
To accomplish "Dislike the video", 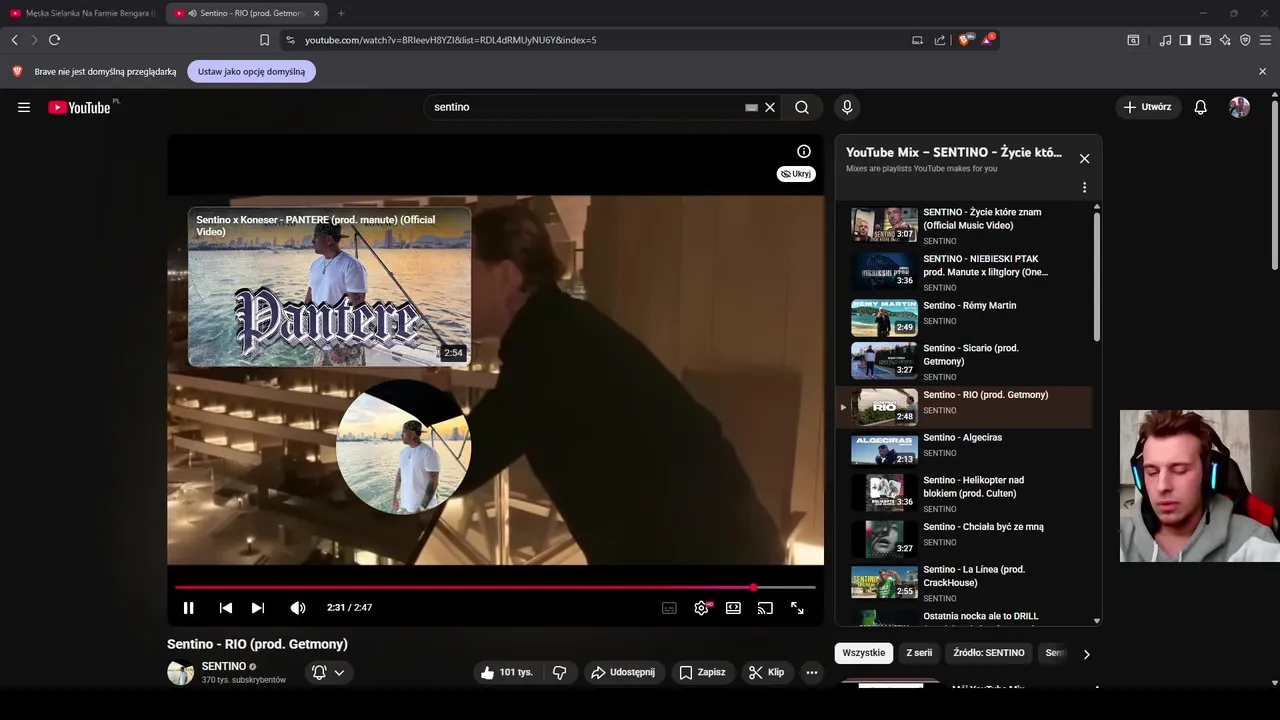I will (x=560, y=672).
